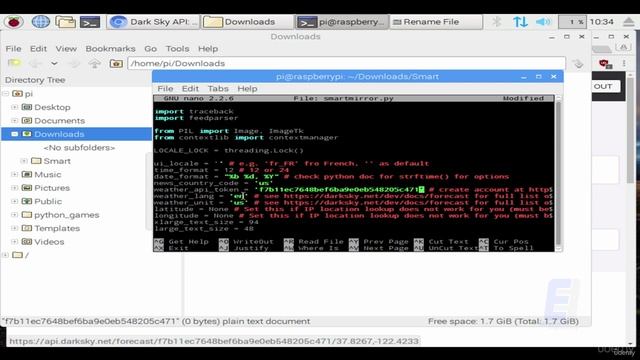The height and width of the screenshot is (360, 640).
Task: Open the file manager File menu
Action: pyautogui.click(x=13, y=49)
